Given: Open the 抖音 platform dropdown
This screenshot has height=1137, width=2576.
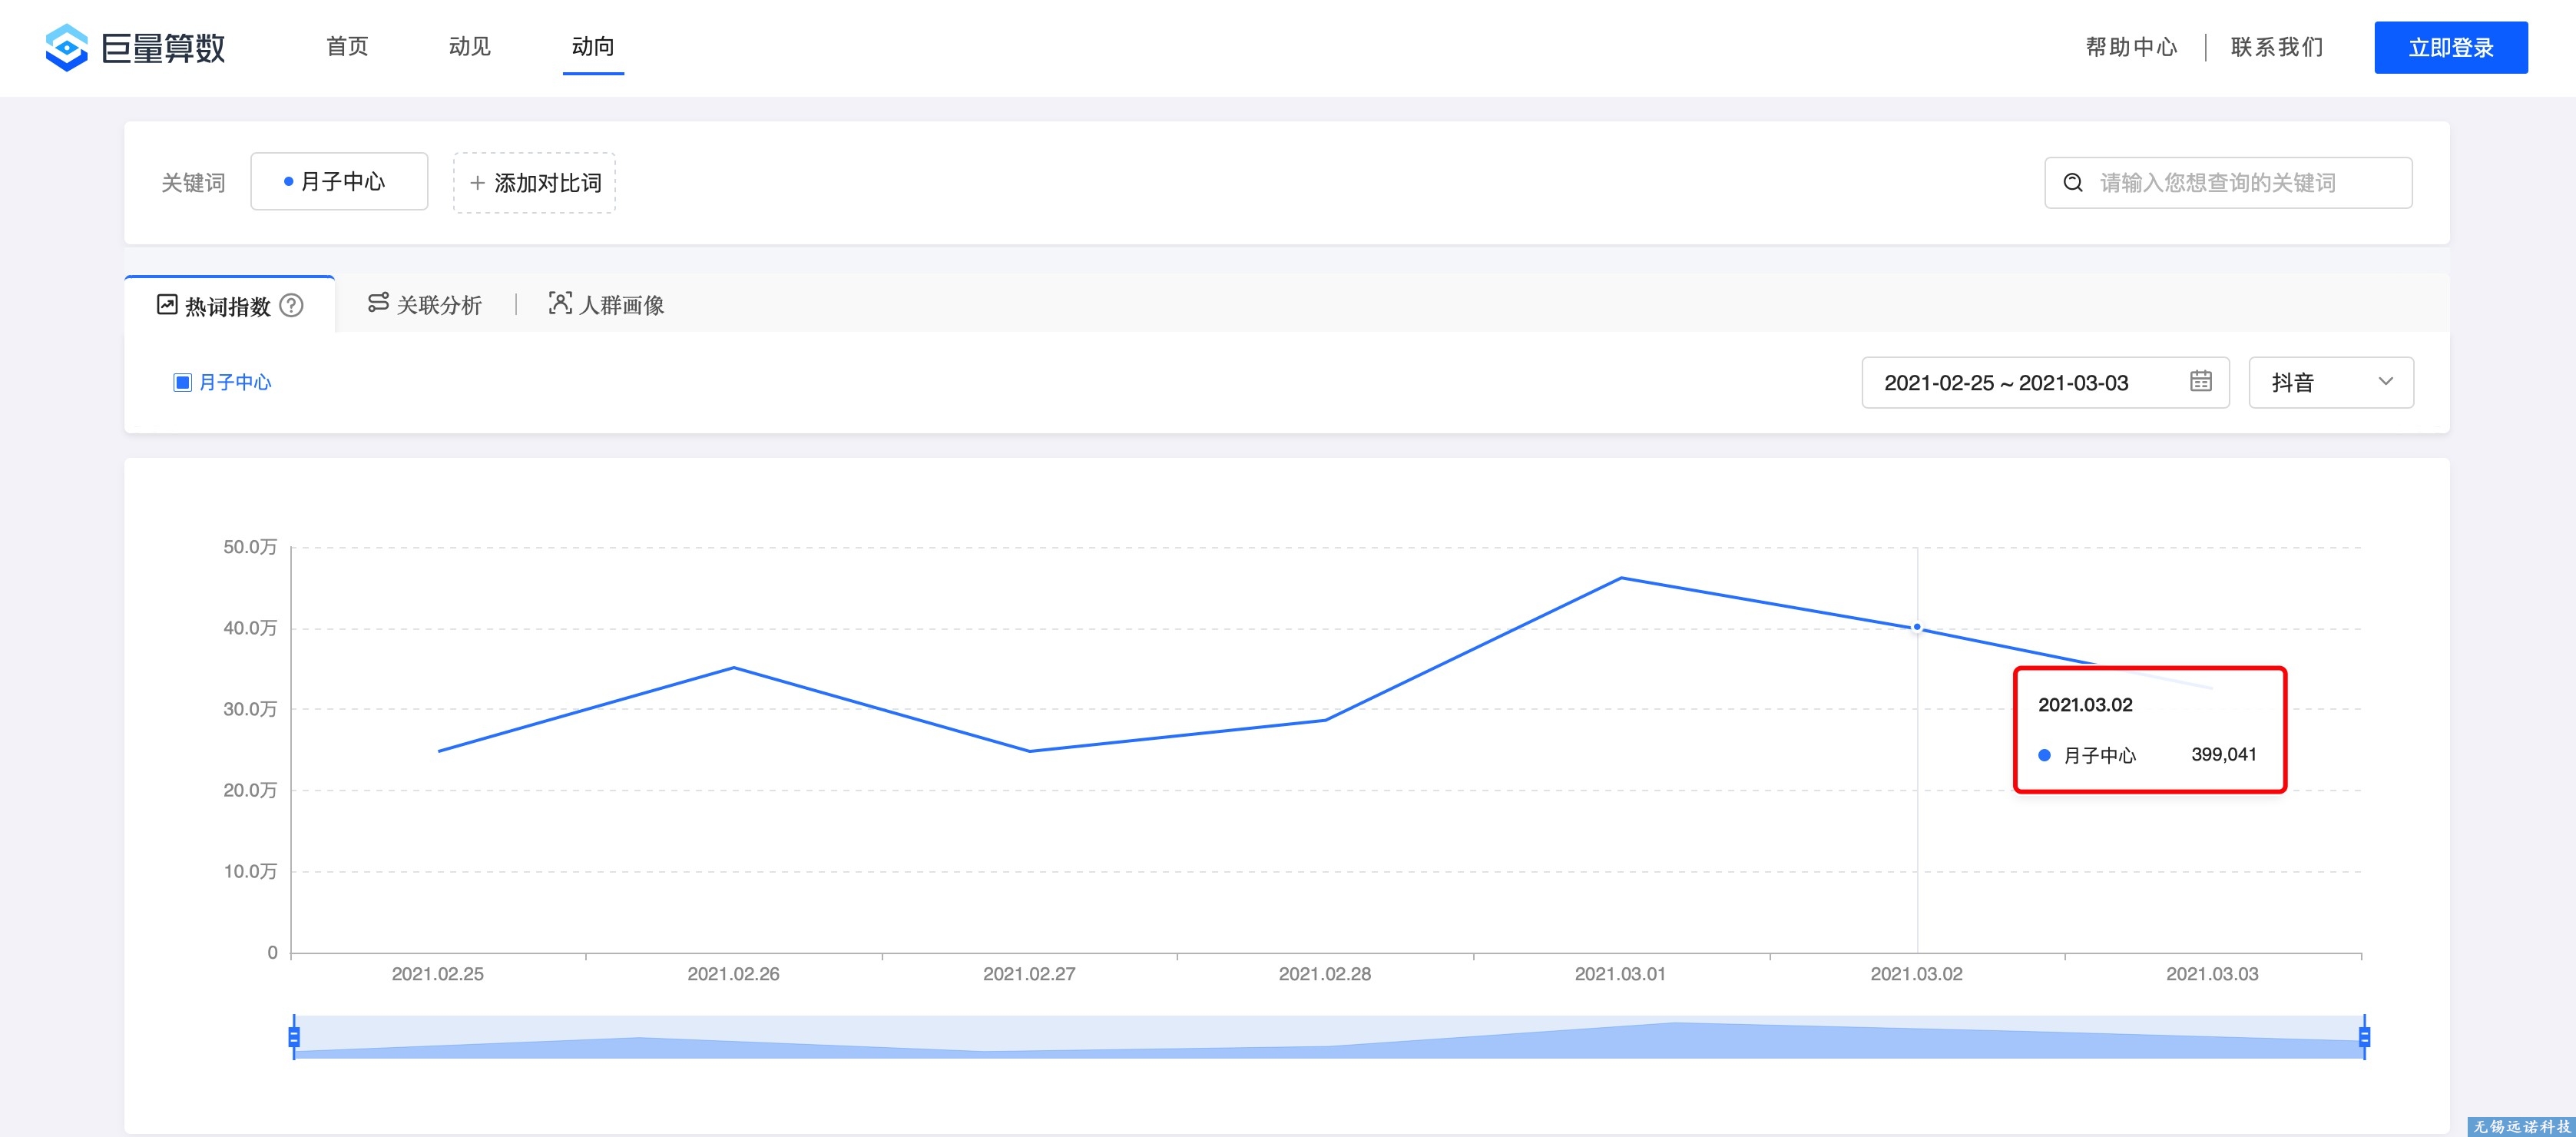Looking at the screenshot, I should click(2331, 382).
